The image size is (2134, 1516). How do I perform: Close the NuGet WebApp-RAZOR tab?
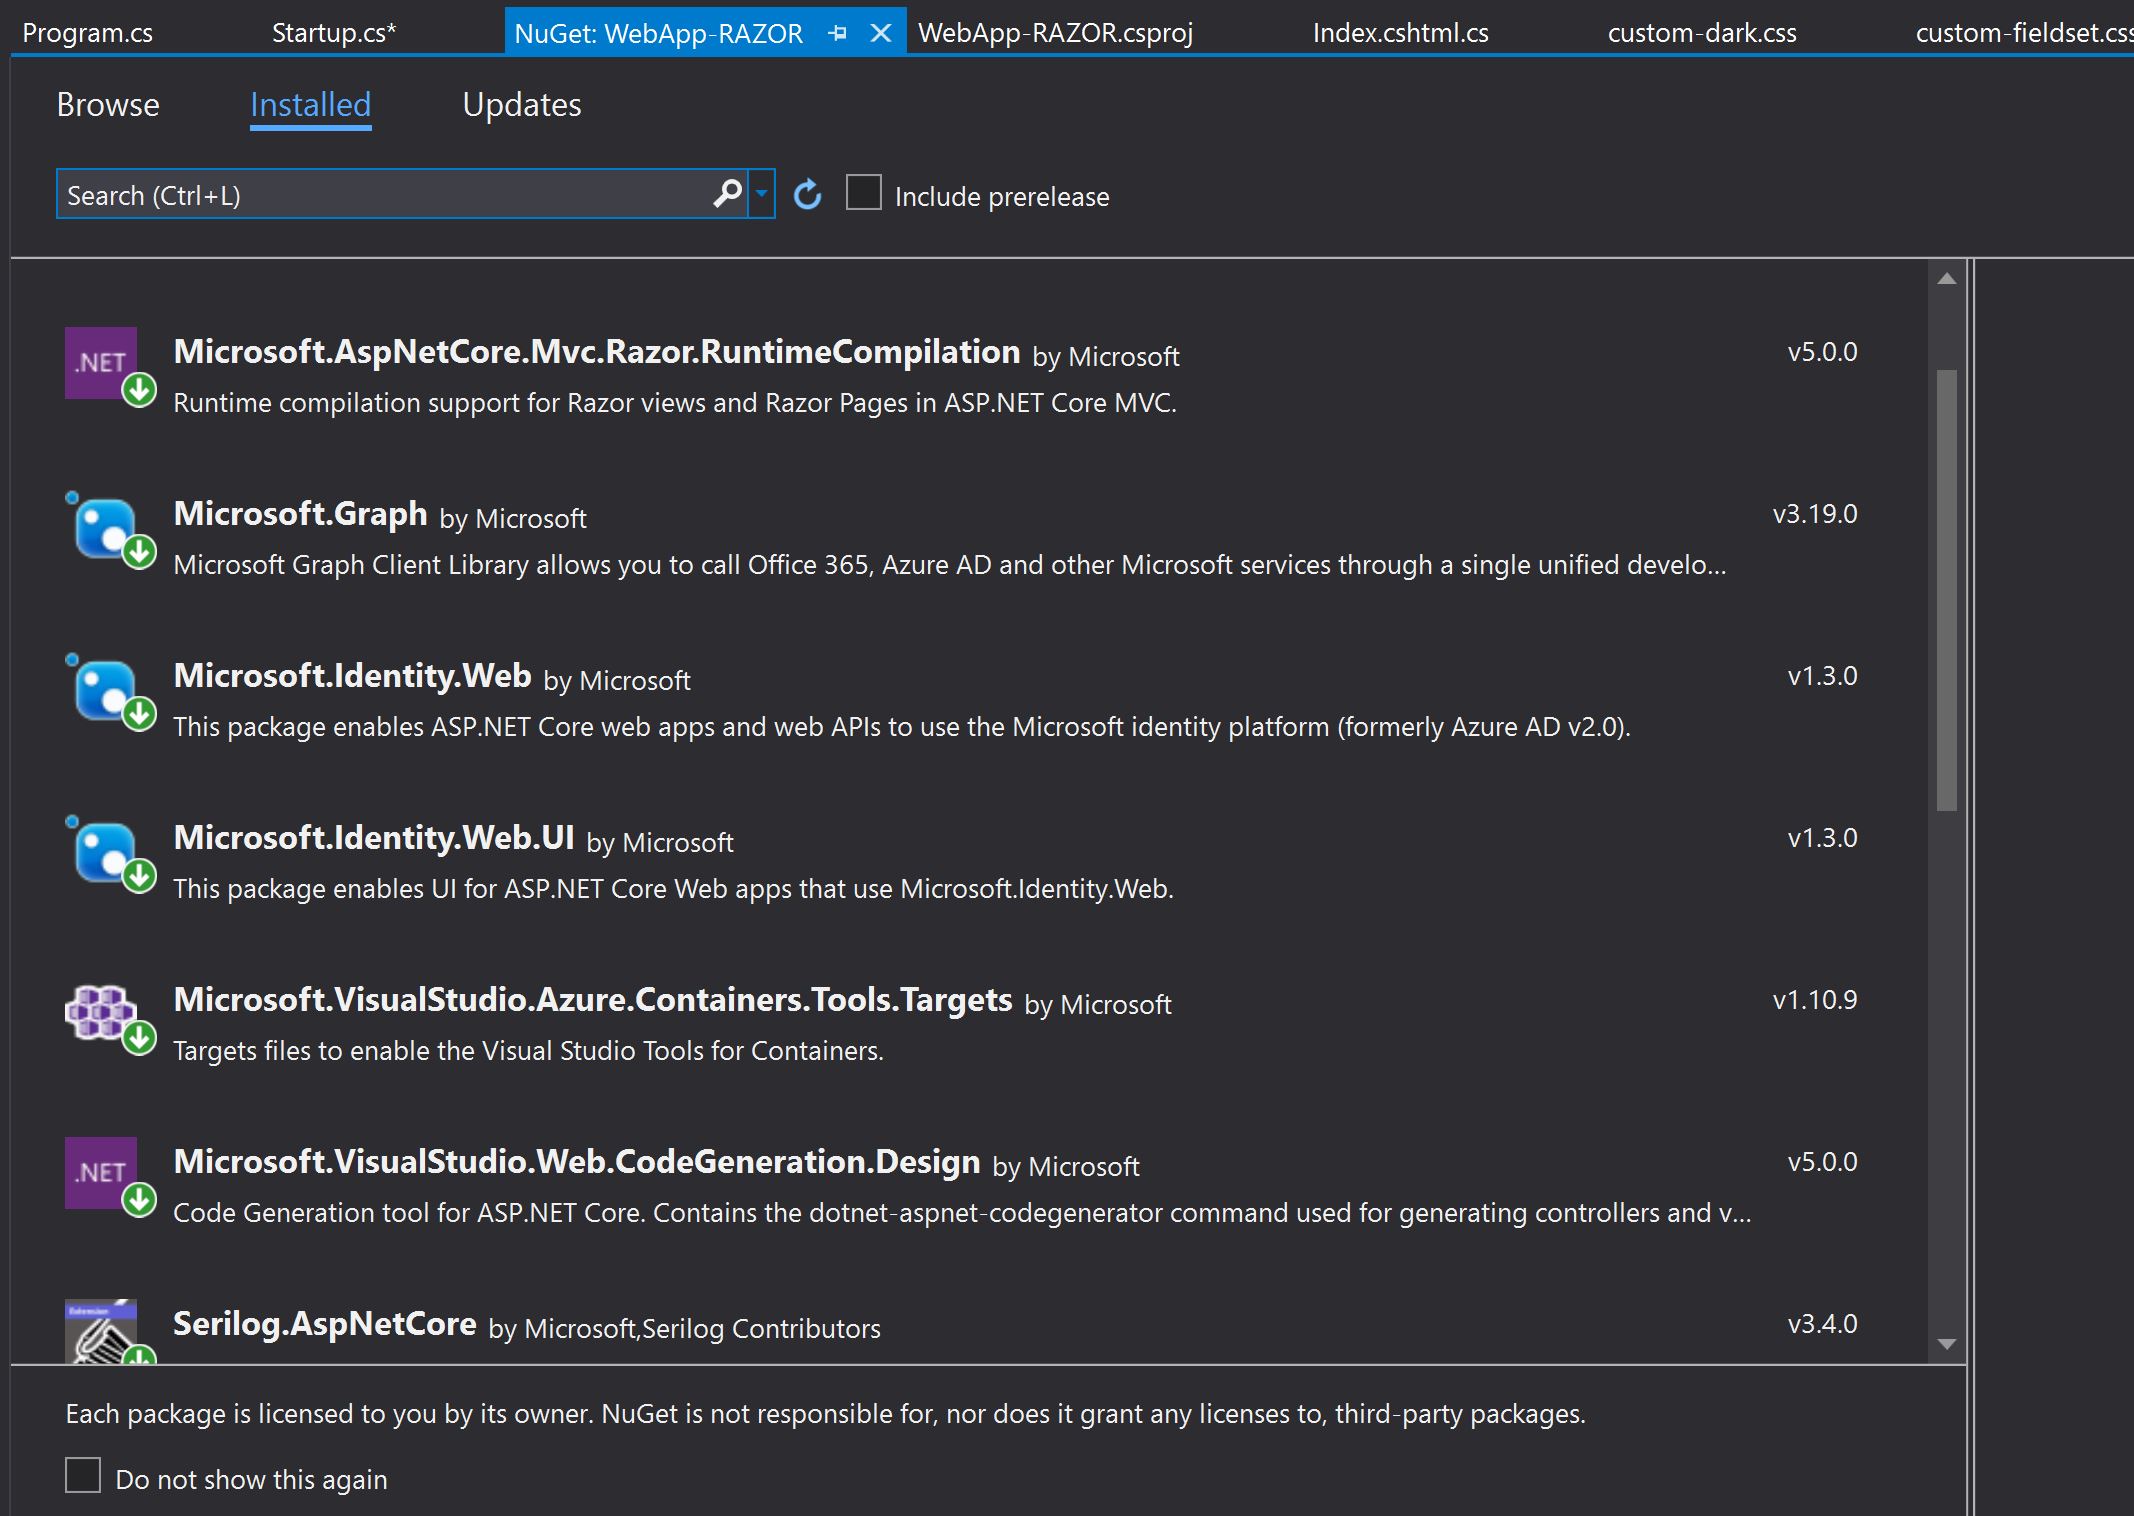pyautogui.click(x=881, y=33)
